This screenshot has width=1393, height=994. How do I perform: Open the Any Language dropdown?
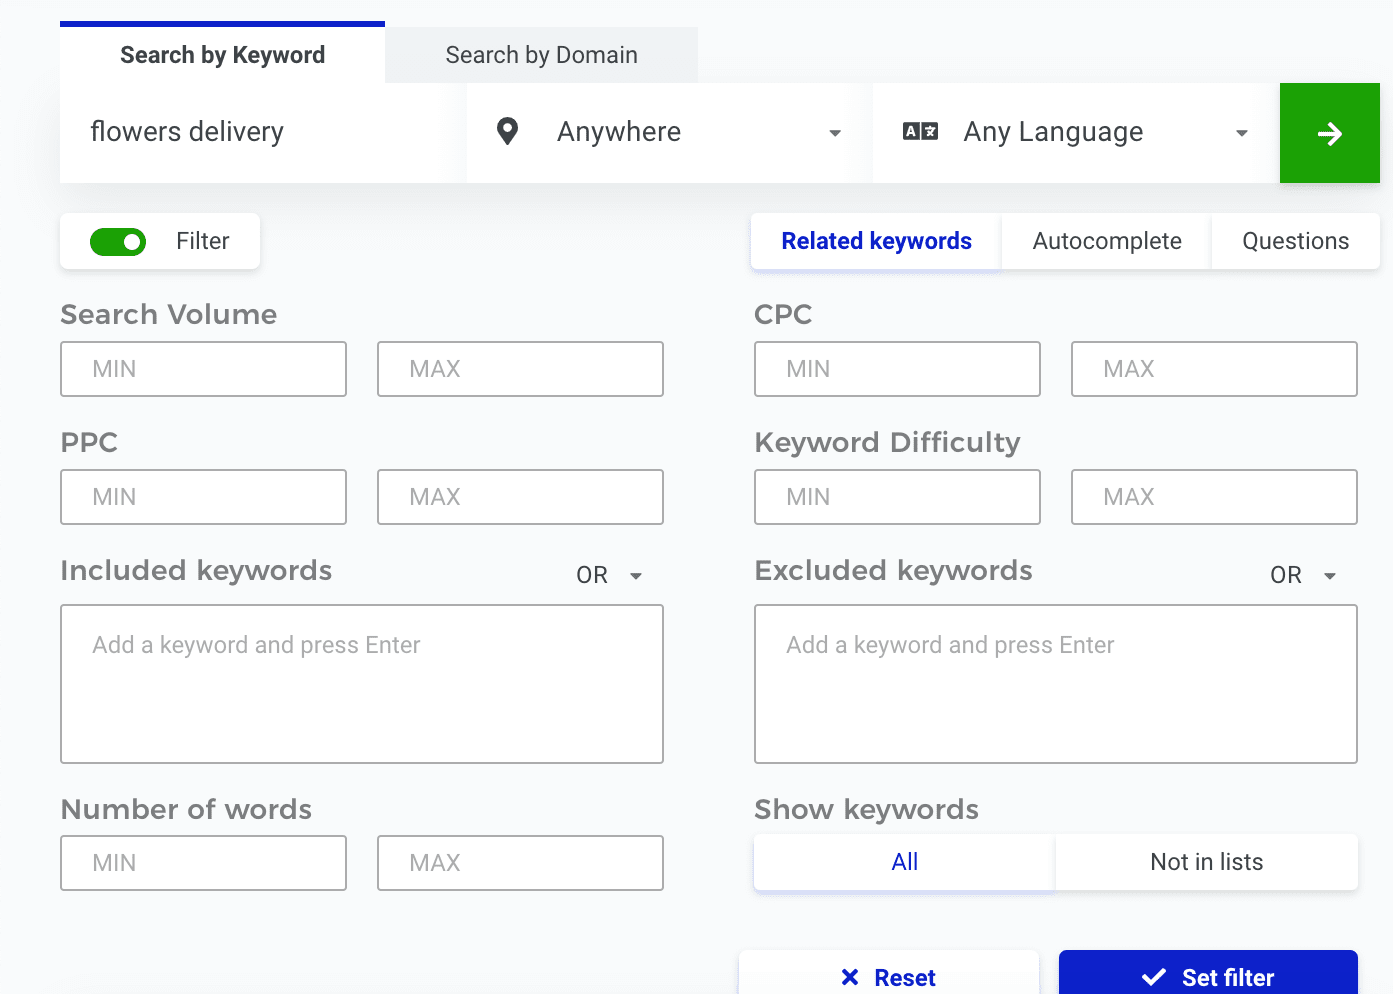[x=1076, y=133]
